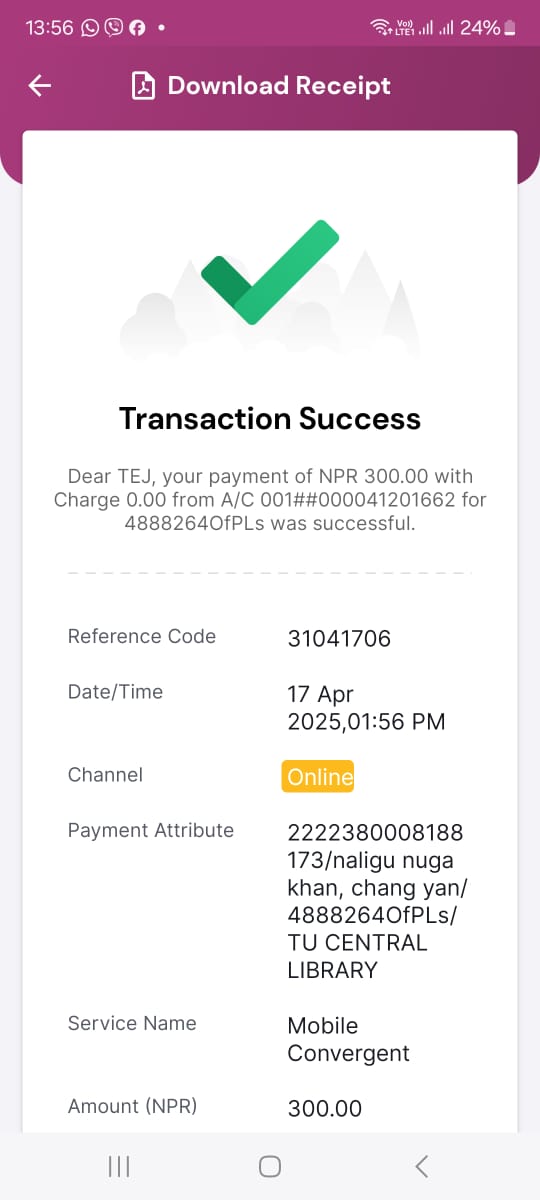Tap the Android home button
This screenshot has width=540, height=1200.
[x=270, y=1166]
